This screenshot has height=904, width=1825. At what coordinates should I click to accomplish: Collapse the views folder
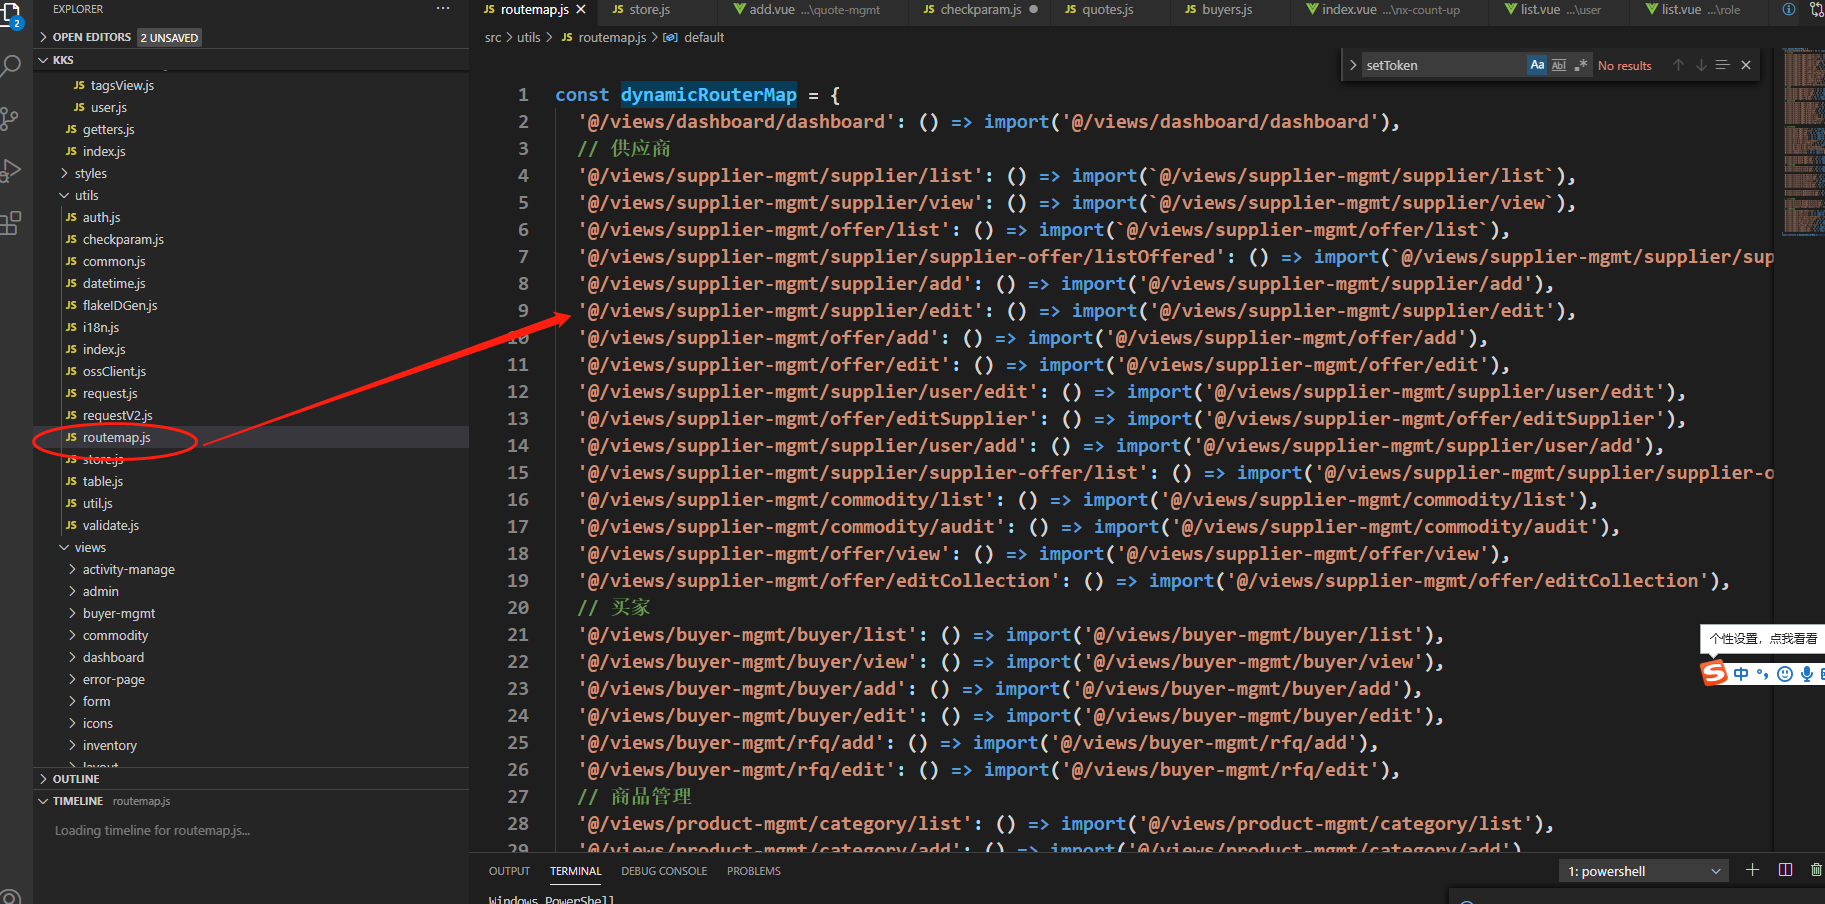click(x=65, y=547)
